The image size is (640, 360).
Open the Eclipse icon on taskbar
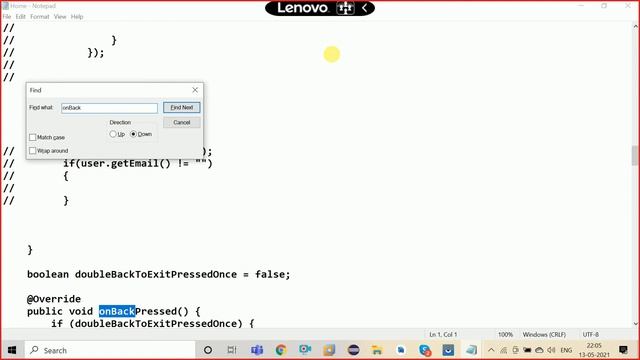point(353,350)
